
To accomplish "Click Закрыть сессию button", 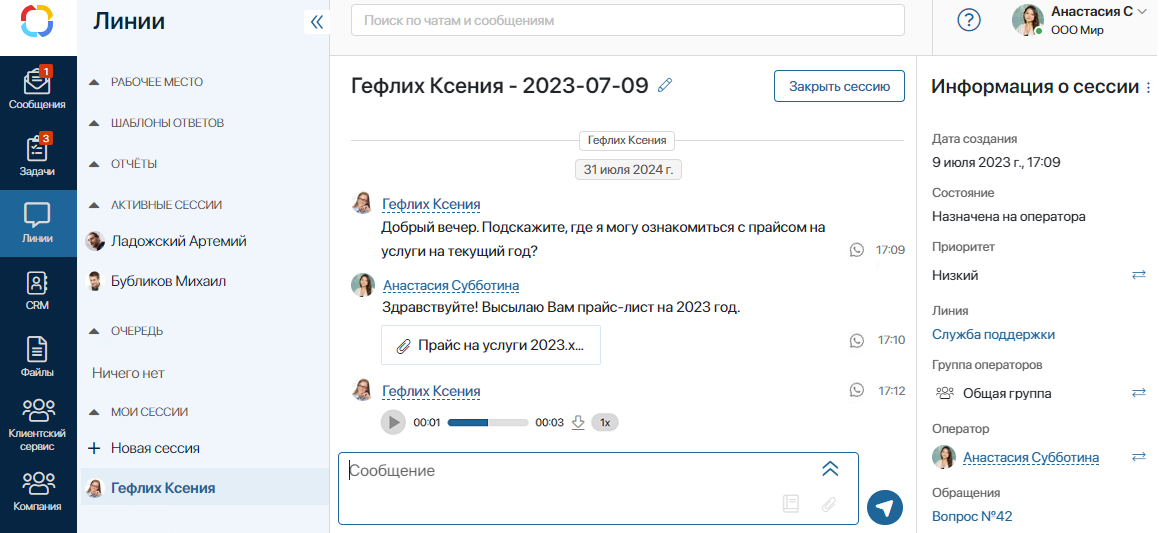I will point(839,86).
